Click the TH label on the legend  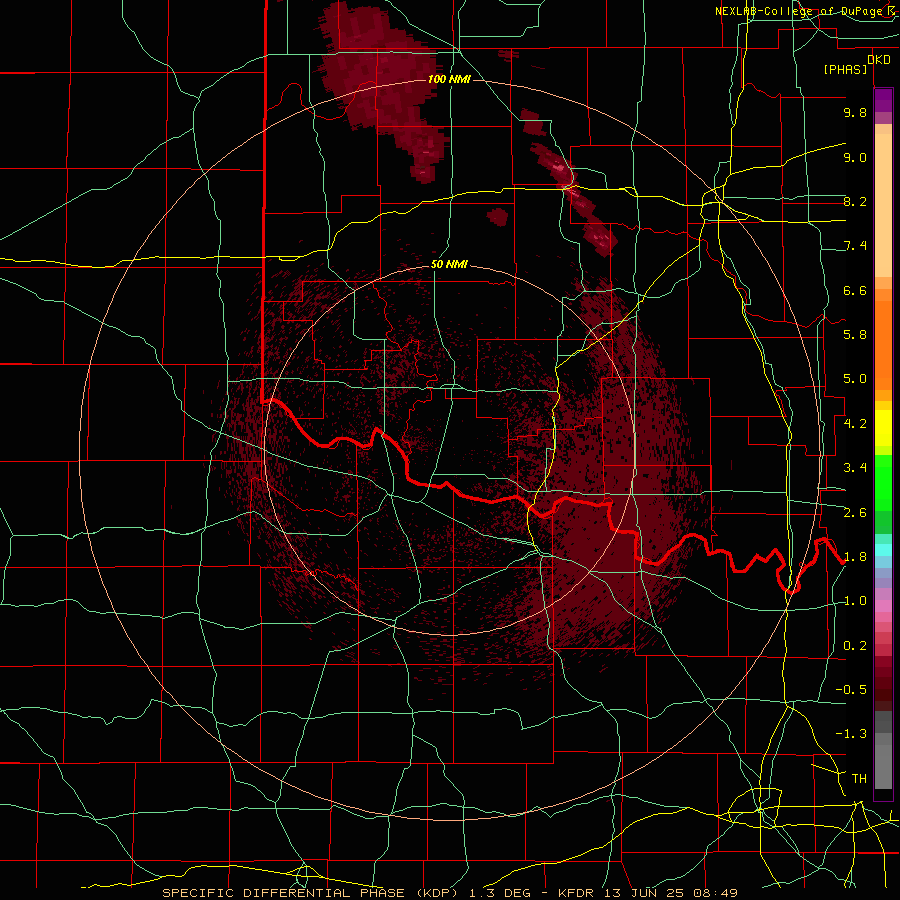859,779
